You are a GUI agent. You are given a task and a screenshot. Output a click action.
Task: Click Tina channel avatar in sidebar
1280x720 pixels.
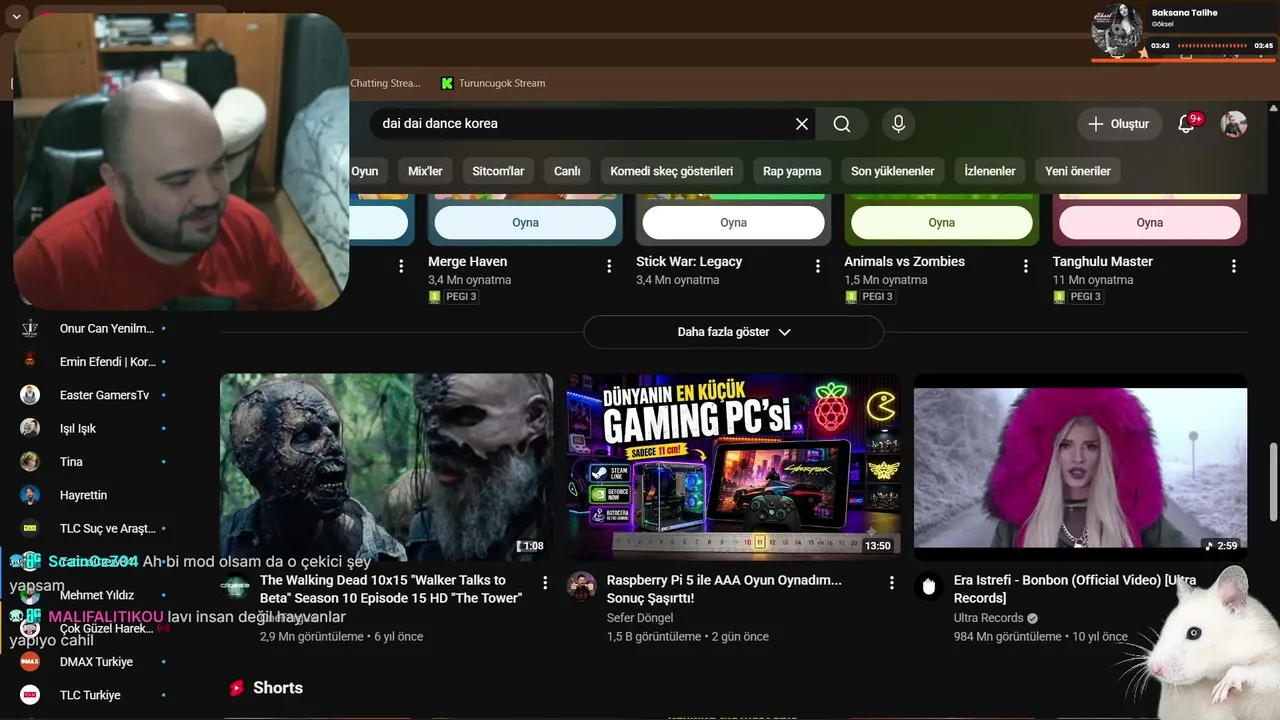pos(30,461)
